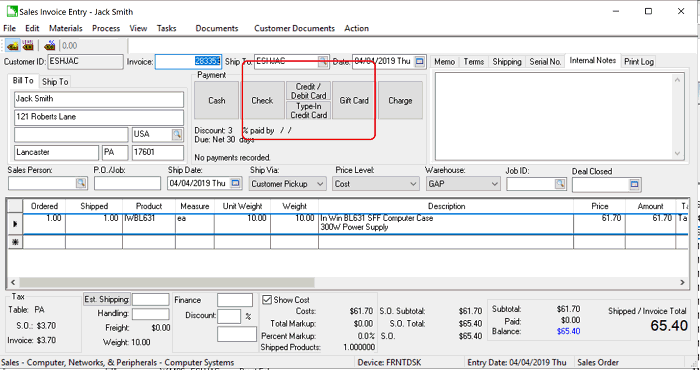This screenshot has height=370, width=700.
Task: Select the row marker arrow for IWBL631
Action: (15, 224)
